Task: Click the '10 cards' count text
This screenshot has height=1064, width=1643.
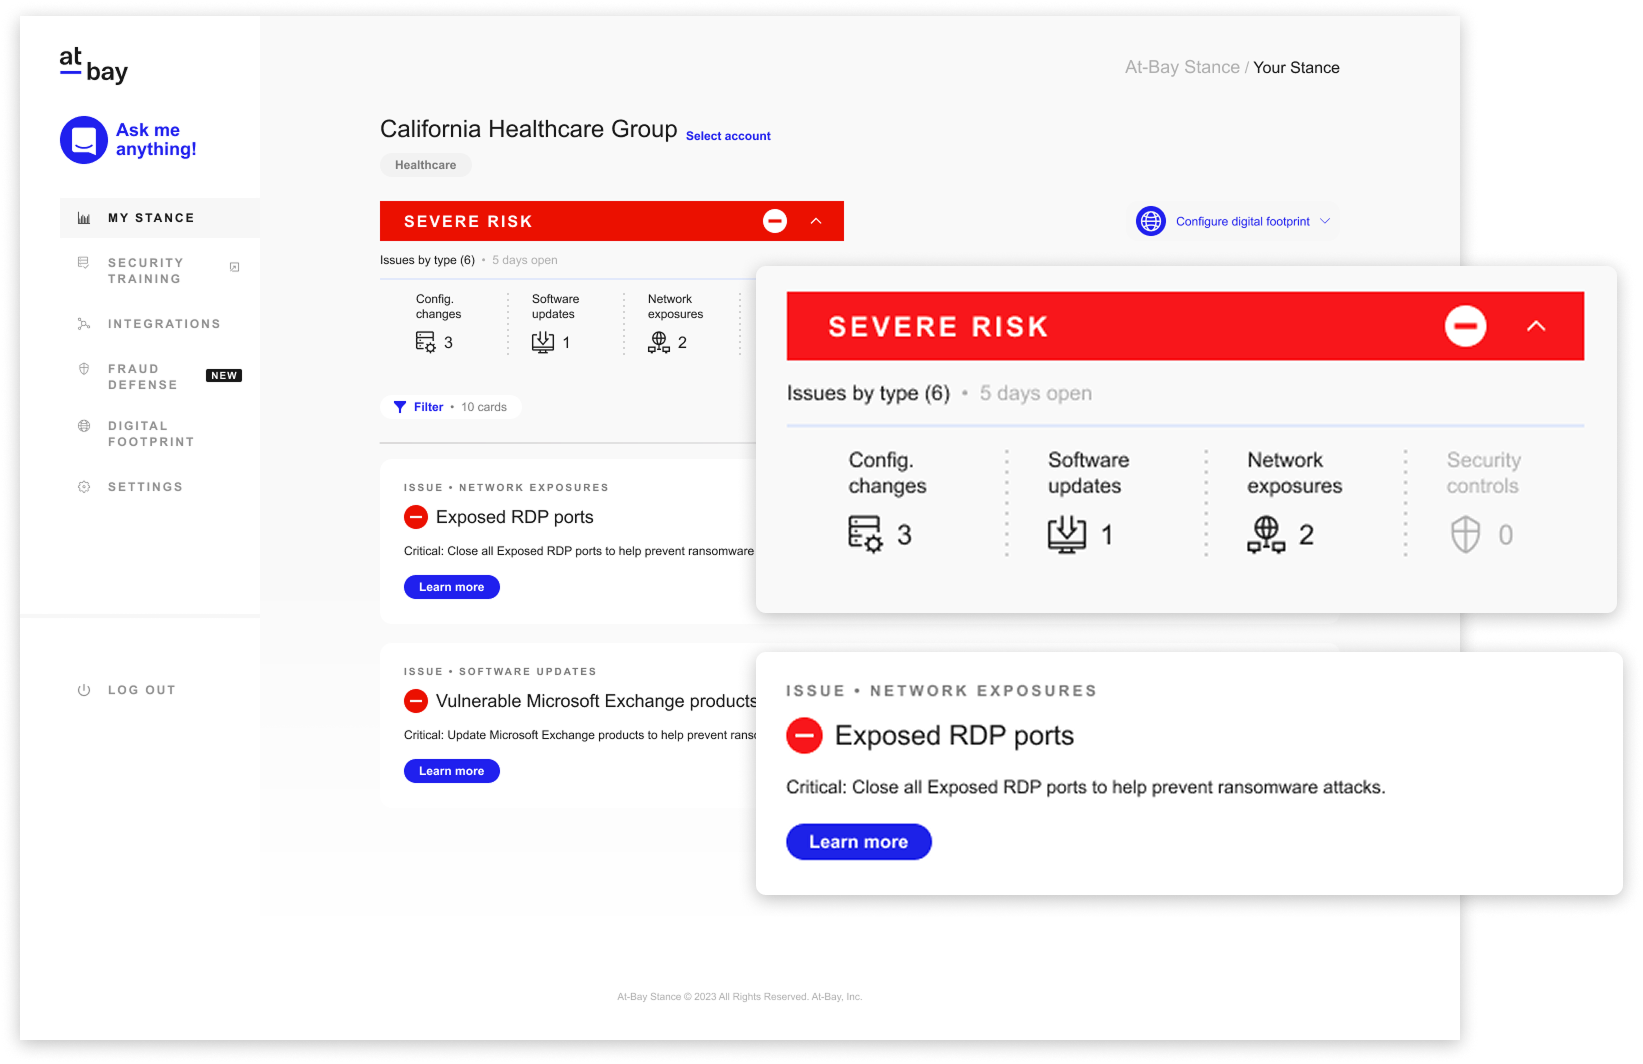Action: (484, 407)
